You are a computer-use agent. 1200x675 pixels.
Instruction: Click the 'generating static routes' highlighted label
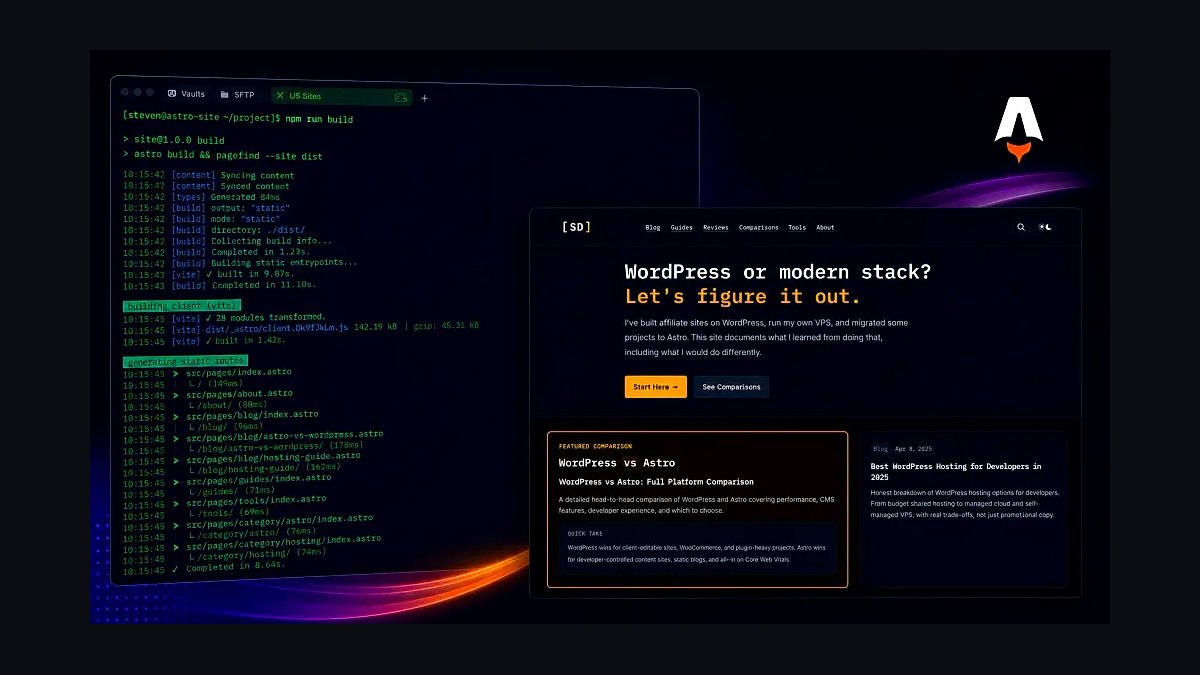pyautogui.click(x=185, y=361)
